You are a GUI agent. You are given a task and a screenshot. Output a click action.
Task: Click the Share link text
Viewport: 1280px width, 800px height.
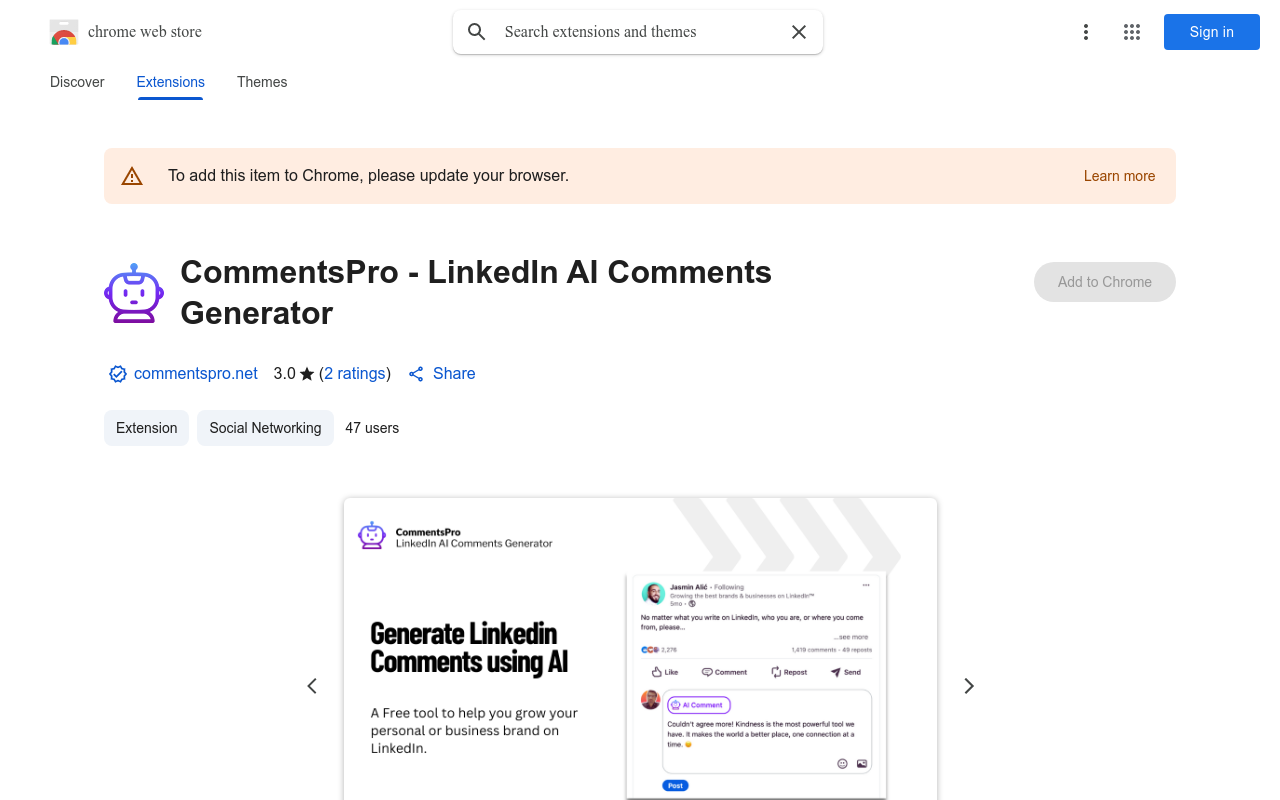pos(454,373)
